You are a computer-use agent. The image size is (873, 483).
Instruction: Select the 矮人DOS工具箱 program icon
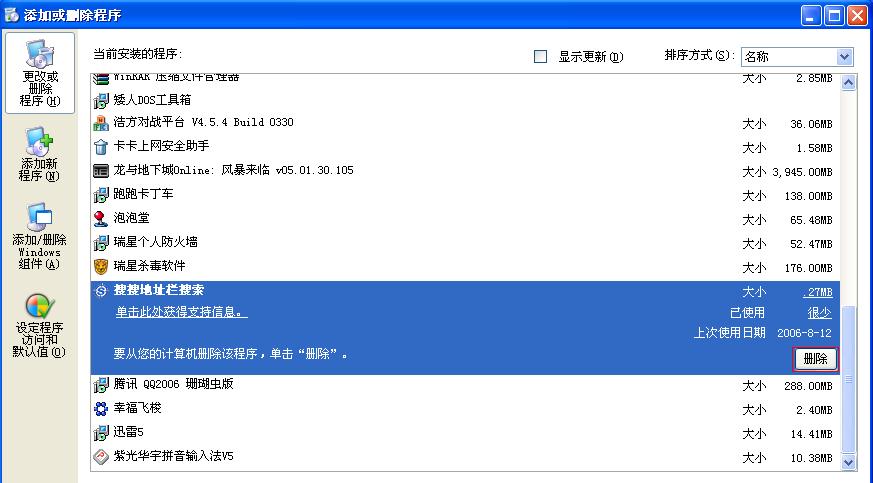pos(101,101)
